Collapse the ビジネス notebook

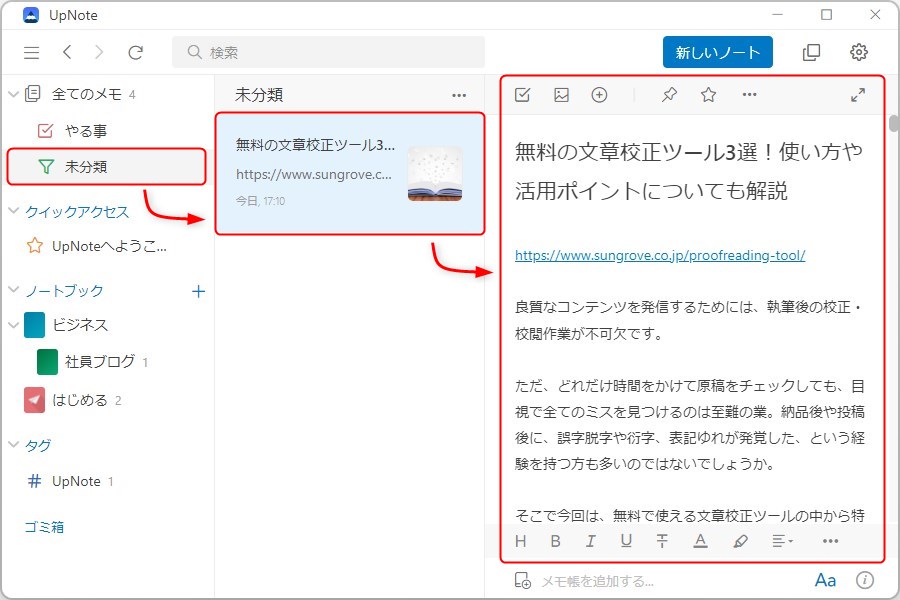(13, 325)
